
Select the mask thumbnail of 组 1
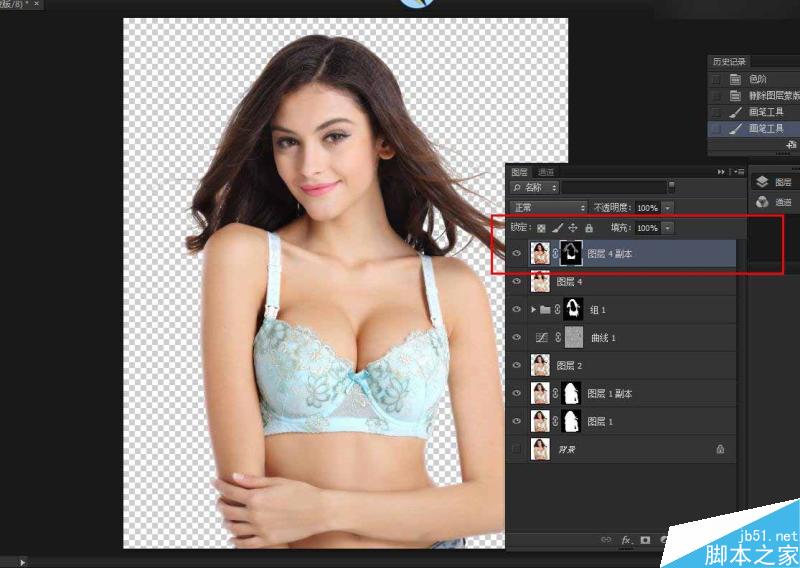[x=573, y=310]
